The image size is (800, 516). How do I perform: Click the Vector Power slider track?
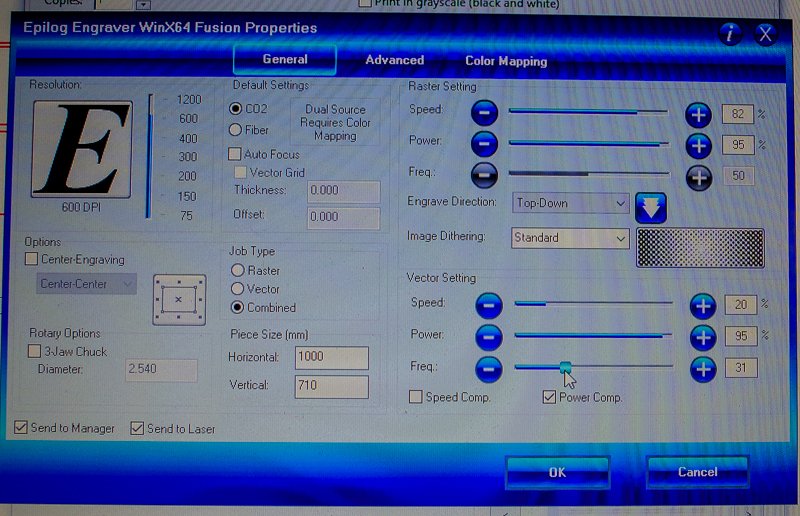click(593, 335)
